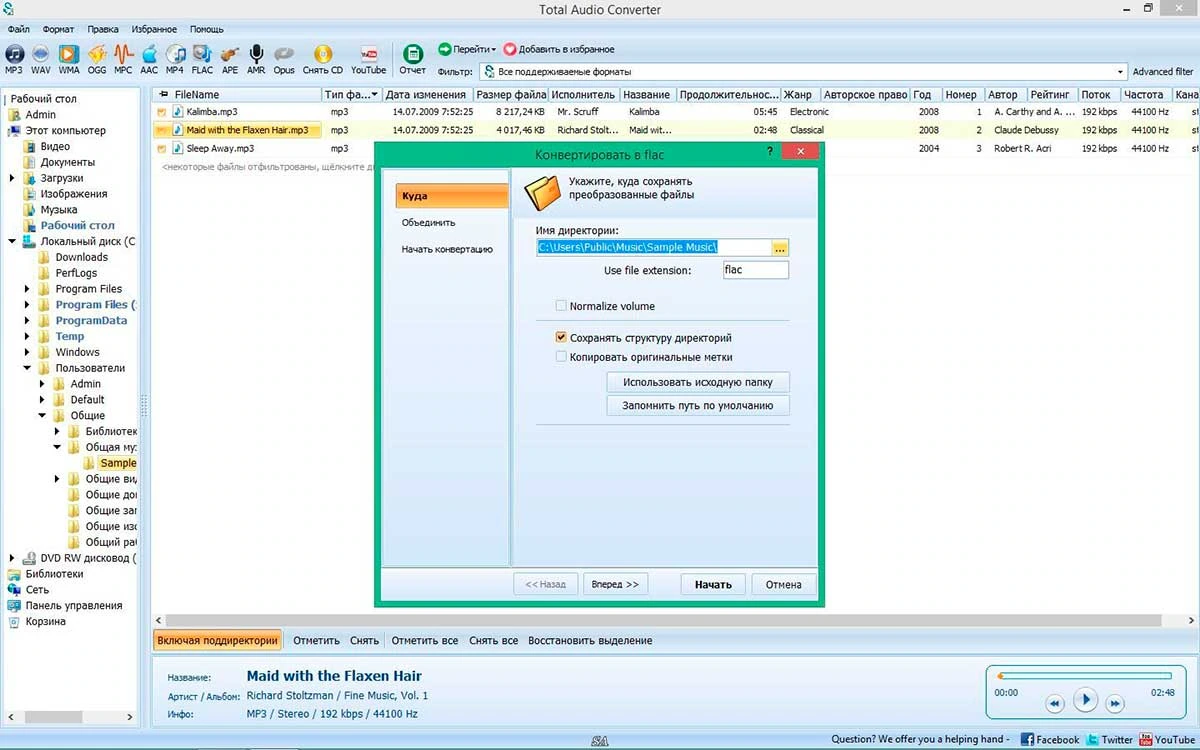Open the Перейти dropdown
The width and height of the screenshot is (1200, 750).
(x=467, y=49)
